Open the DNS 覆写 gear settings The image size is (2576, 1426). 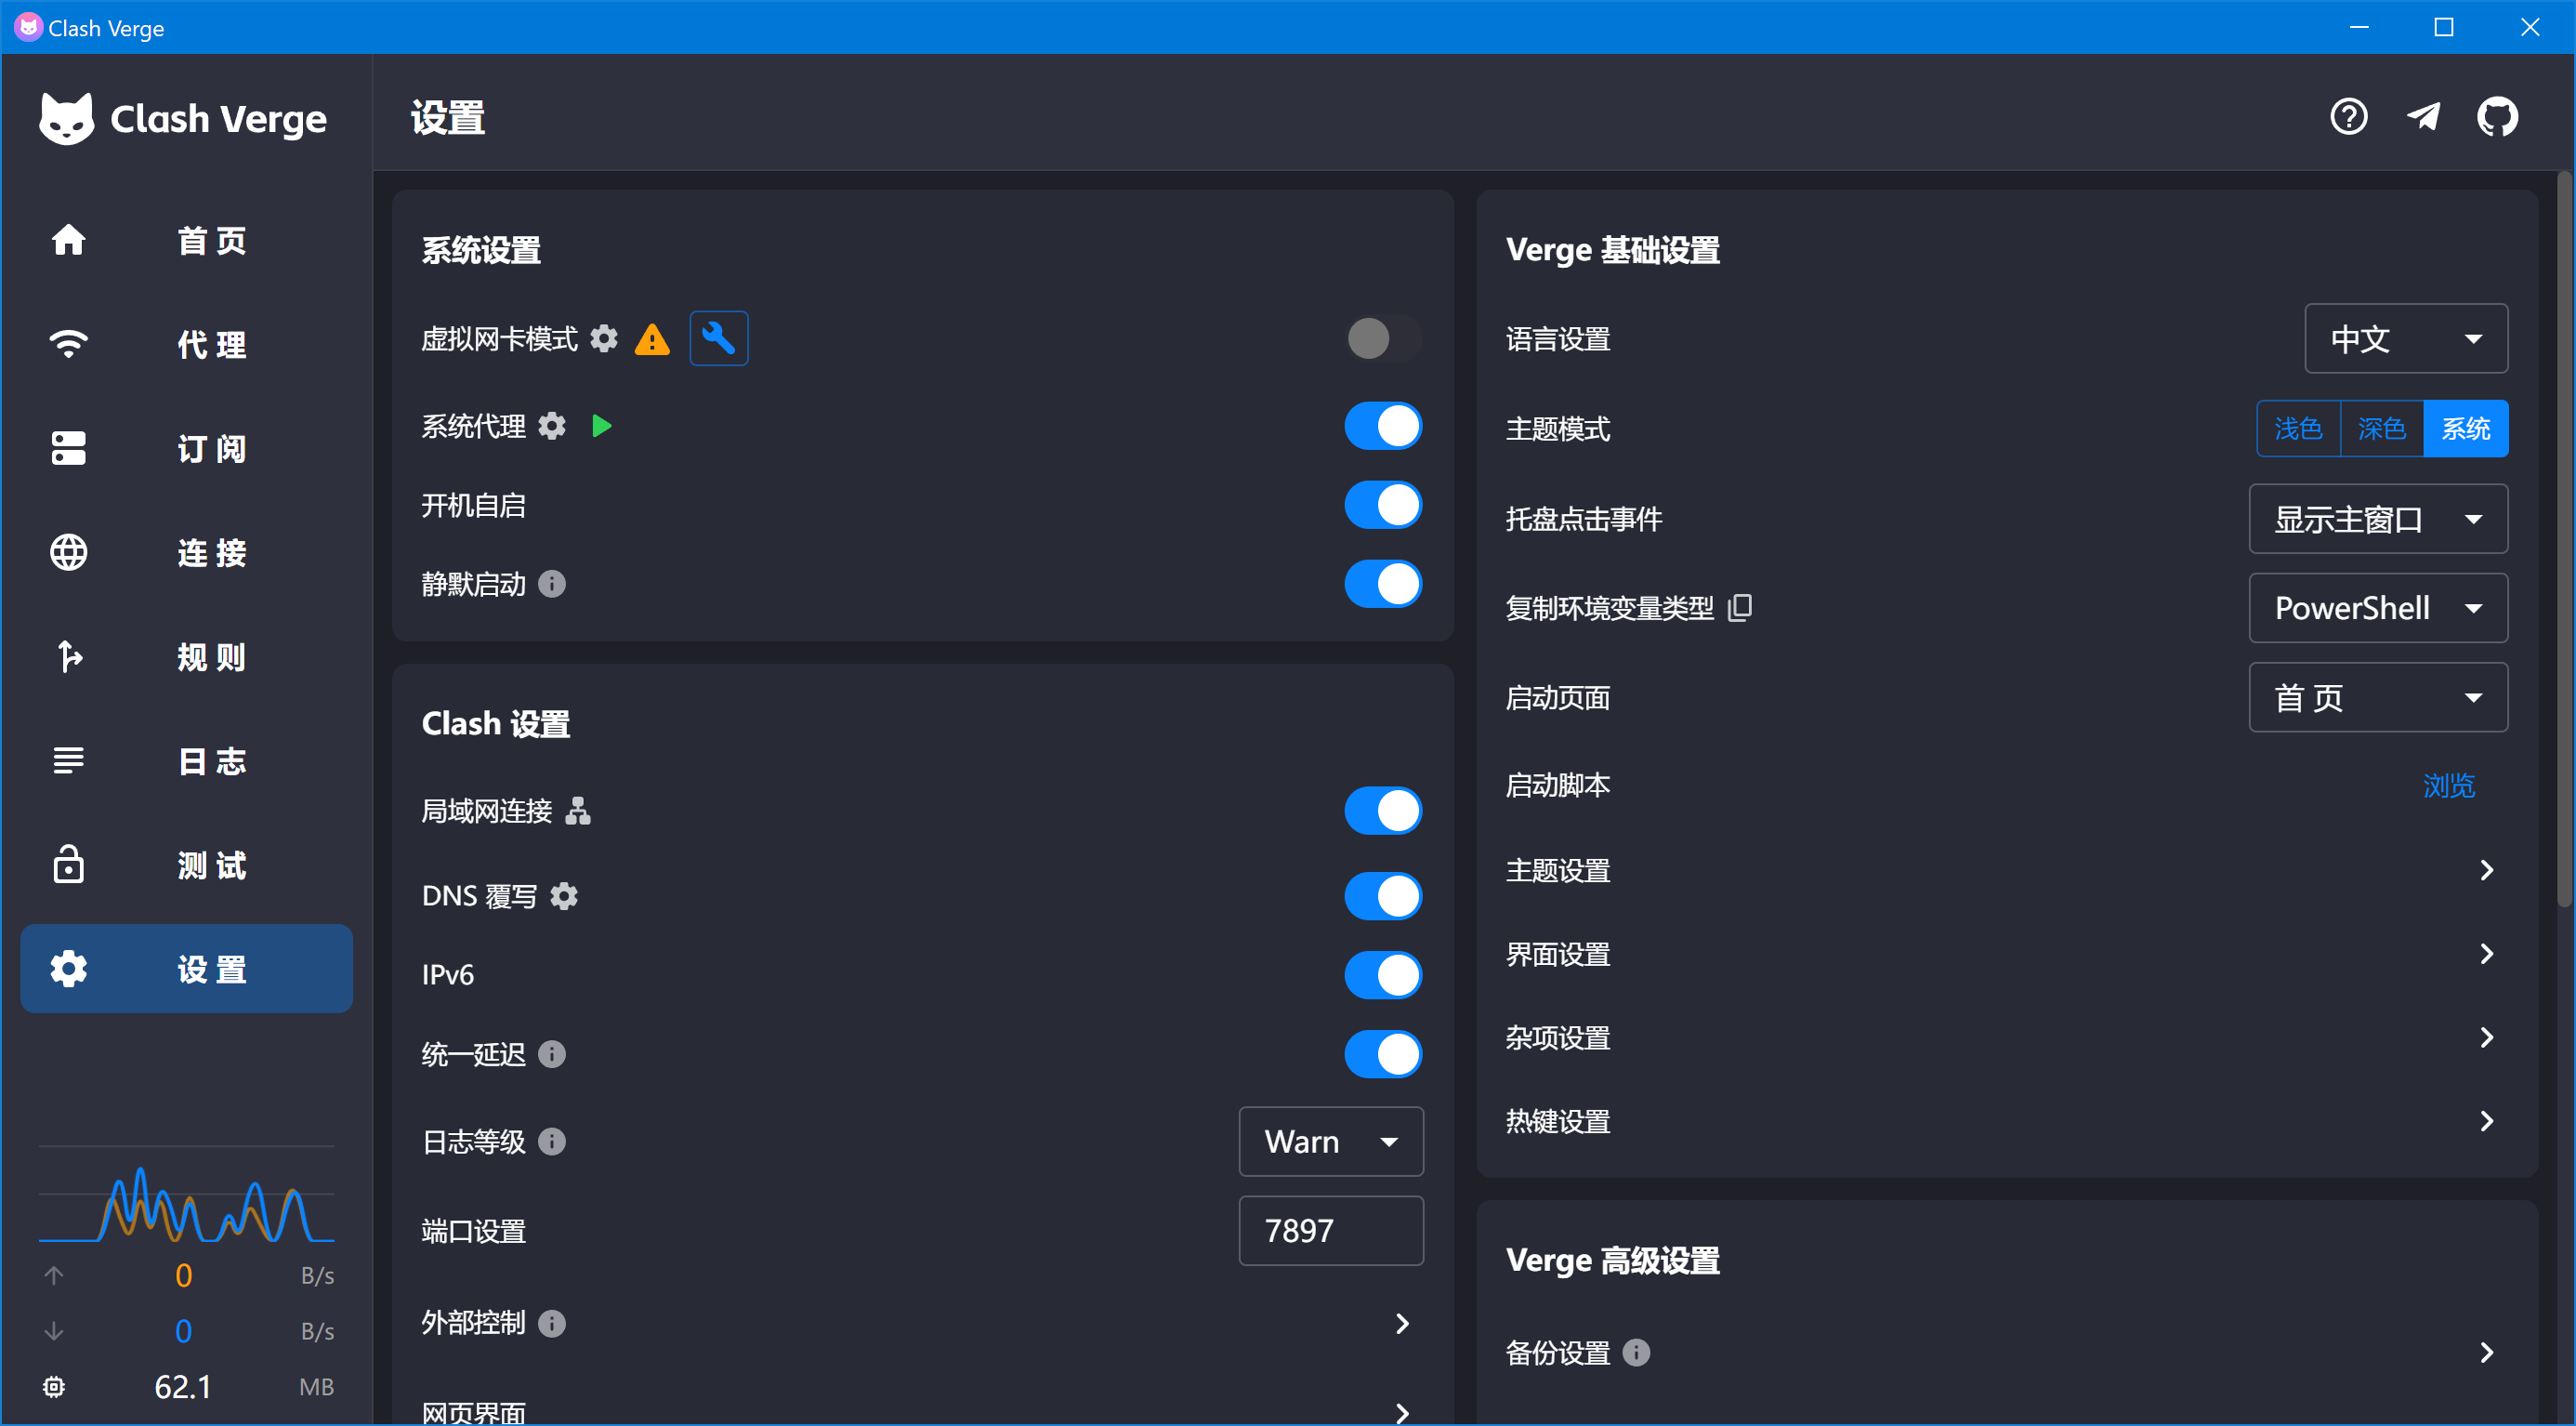coord(564,896)
